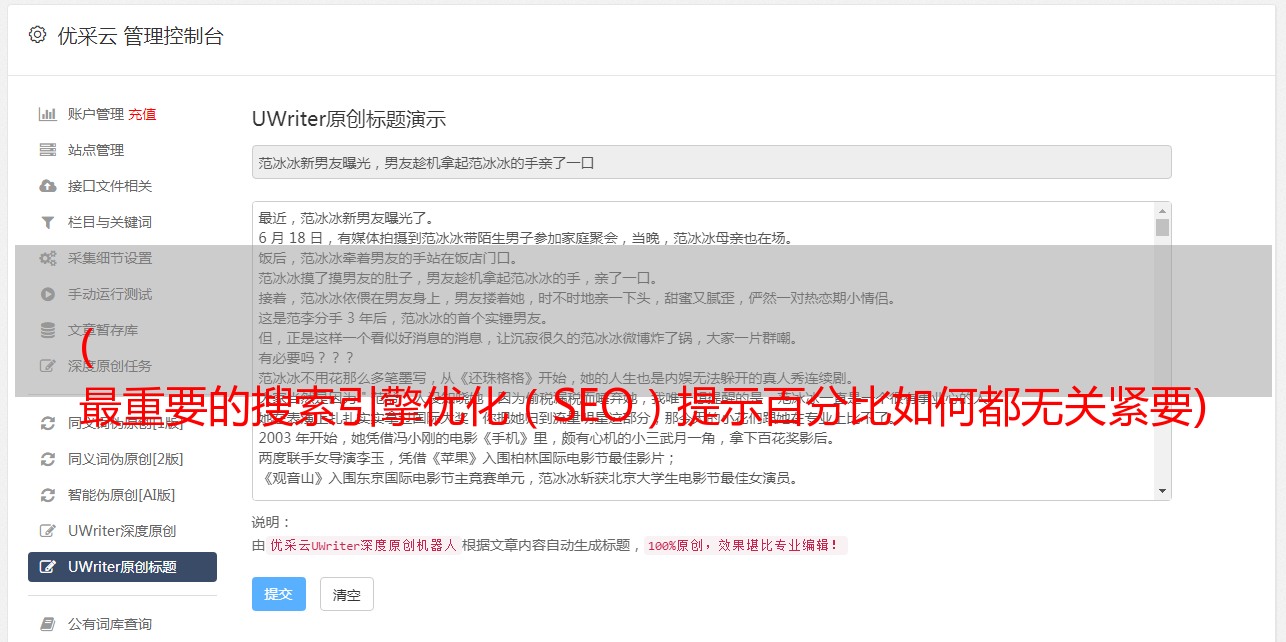
Task: Click the 接口文件相关 cloud upload icon
Action: coord(47,186)
